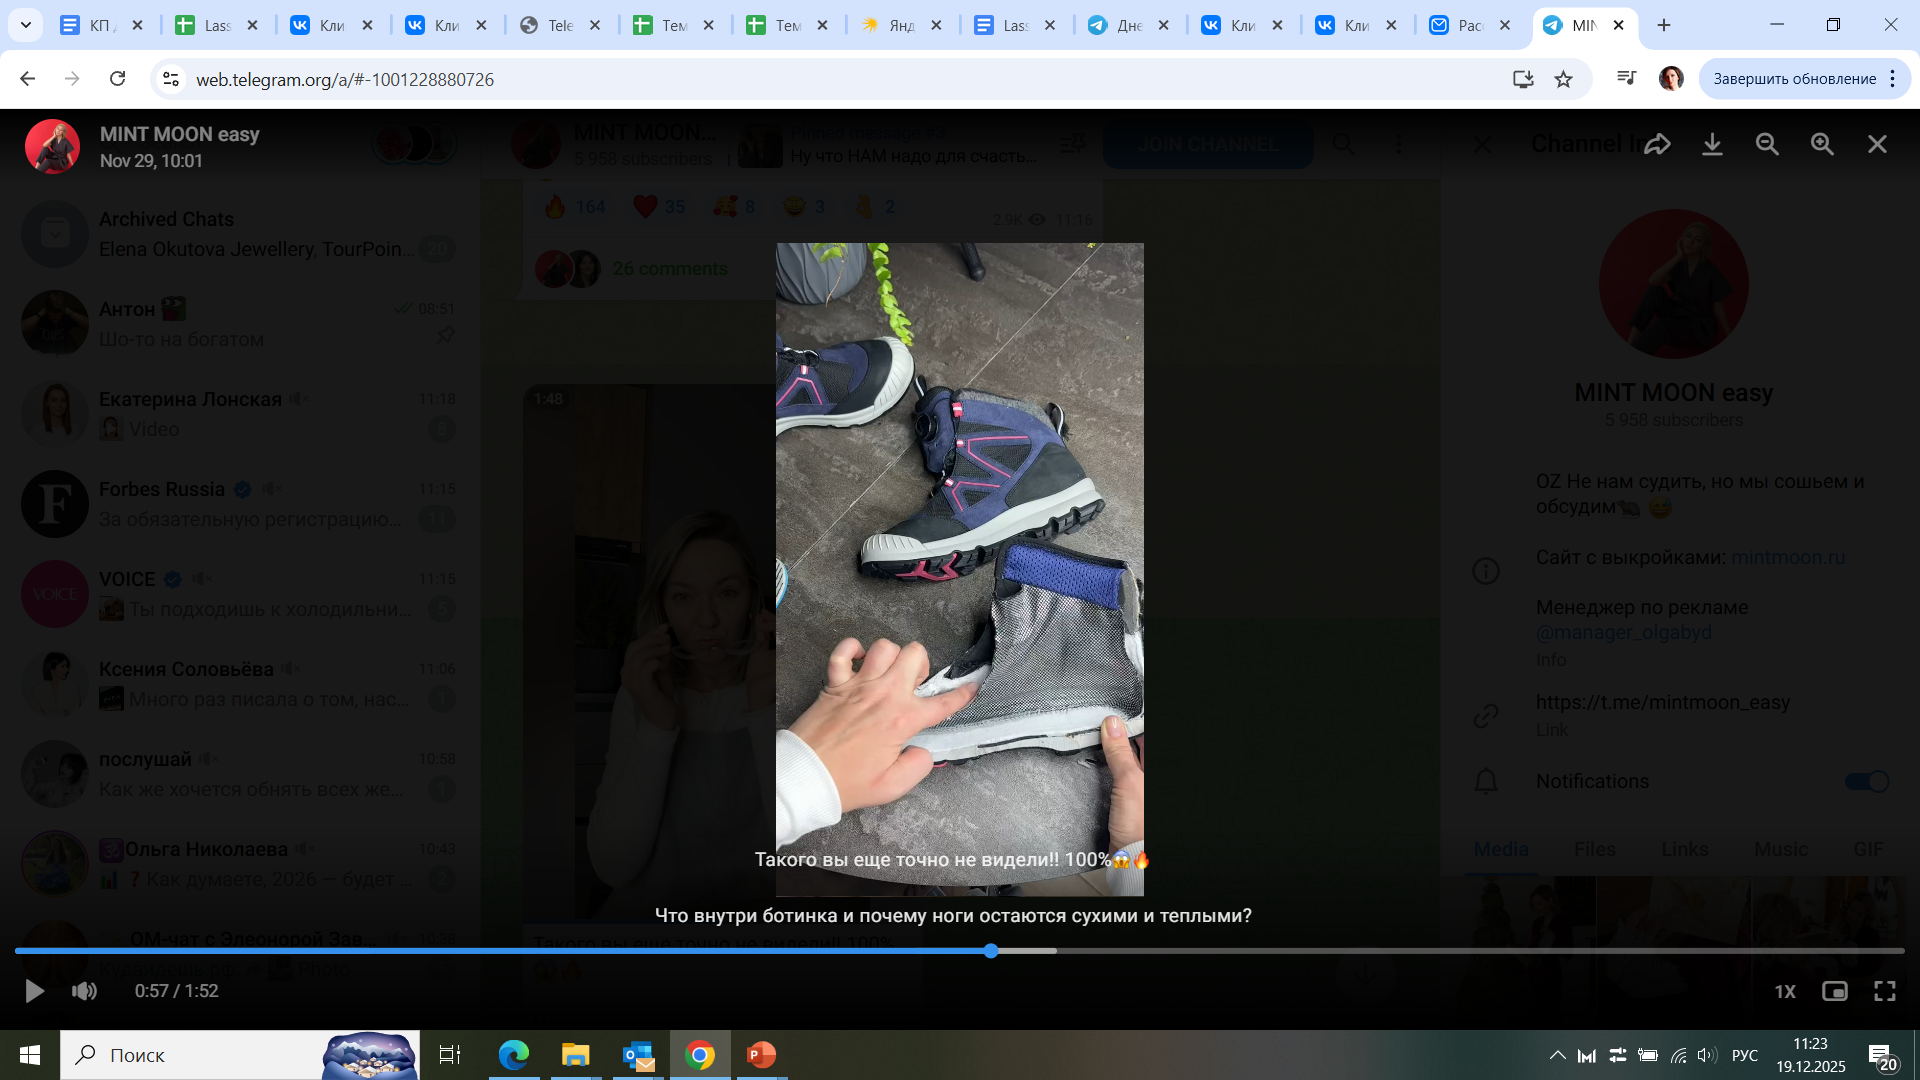The image size is (1920, 1080).
Task: Open the tab search dropdown arrow
Action: (x=26, y=25)
